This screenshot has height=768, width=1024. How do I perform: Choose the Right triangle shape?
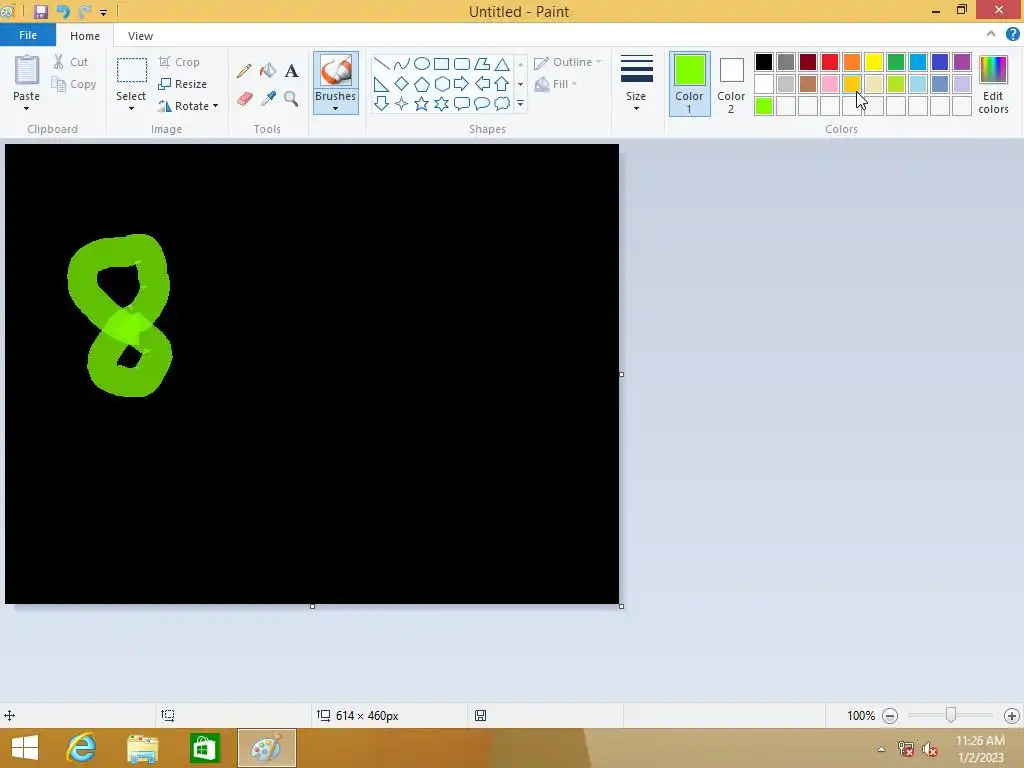(x=381, y=84)
